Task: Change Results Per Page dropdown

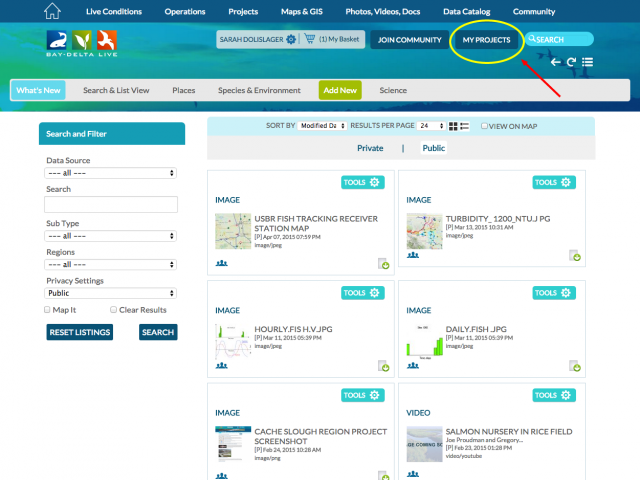Action: tap(431, 126)
